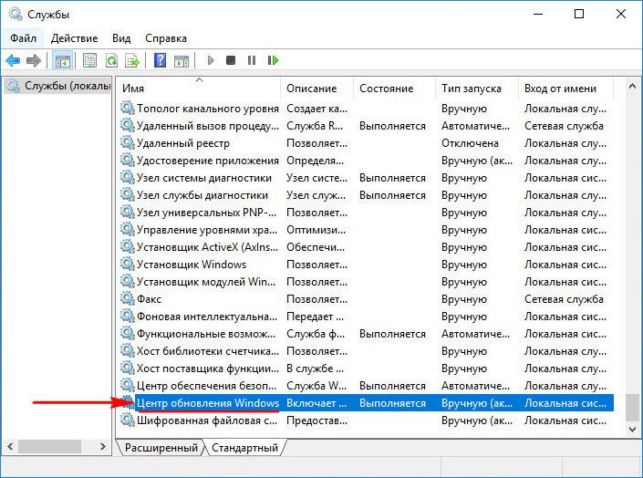Click gear icon of Тополог канального уровня
643x478 pixels.
click(127, 109)
